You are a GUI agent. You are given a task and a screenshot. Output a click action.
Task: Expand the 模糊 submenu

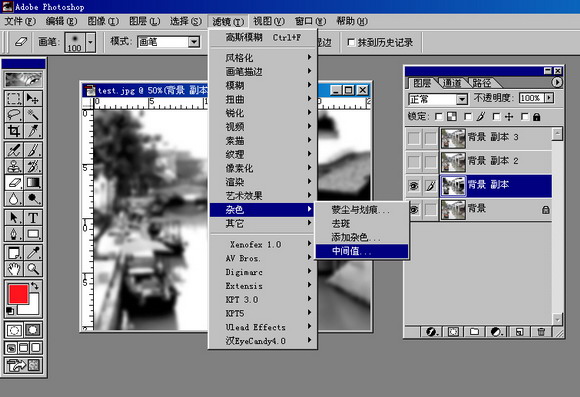point(263,85)
